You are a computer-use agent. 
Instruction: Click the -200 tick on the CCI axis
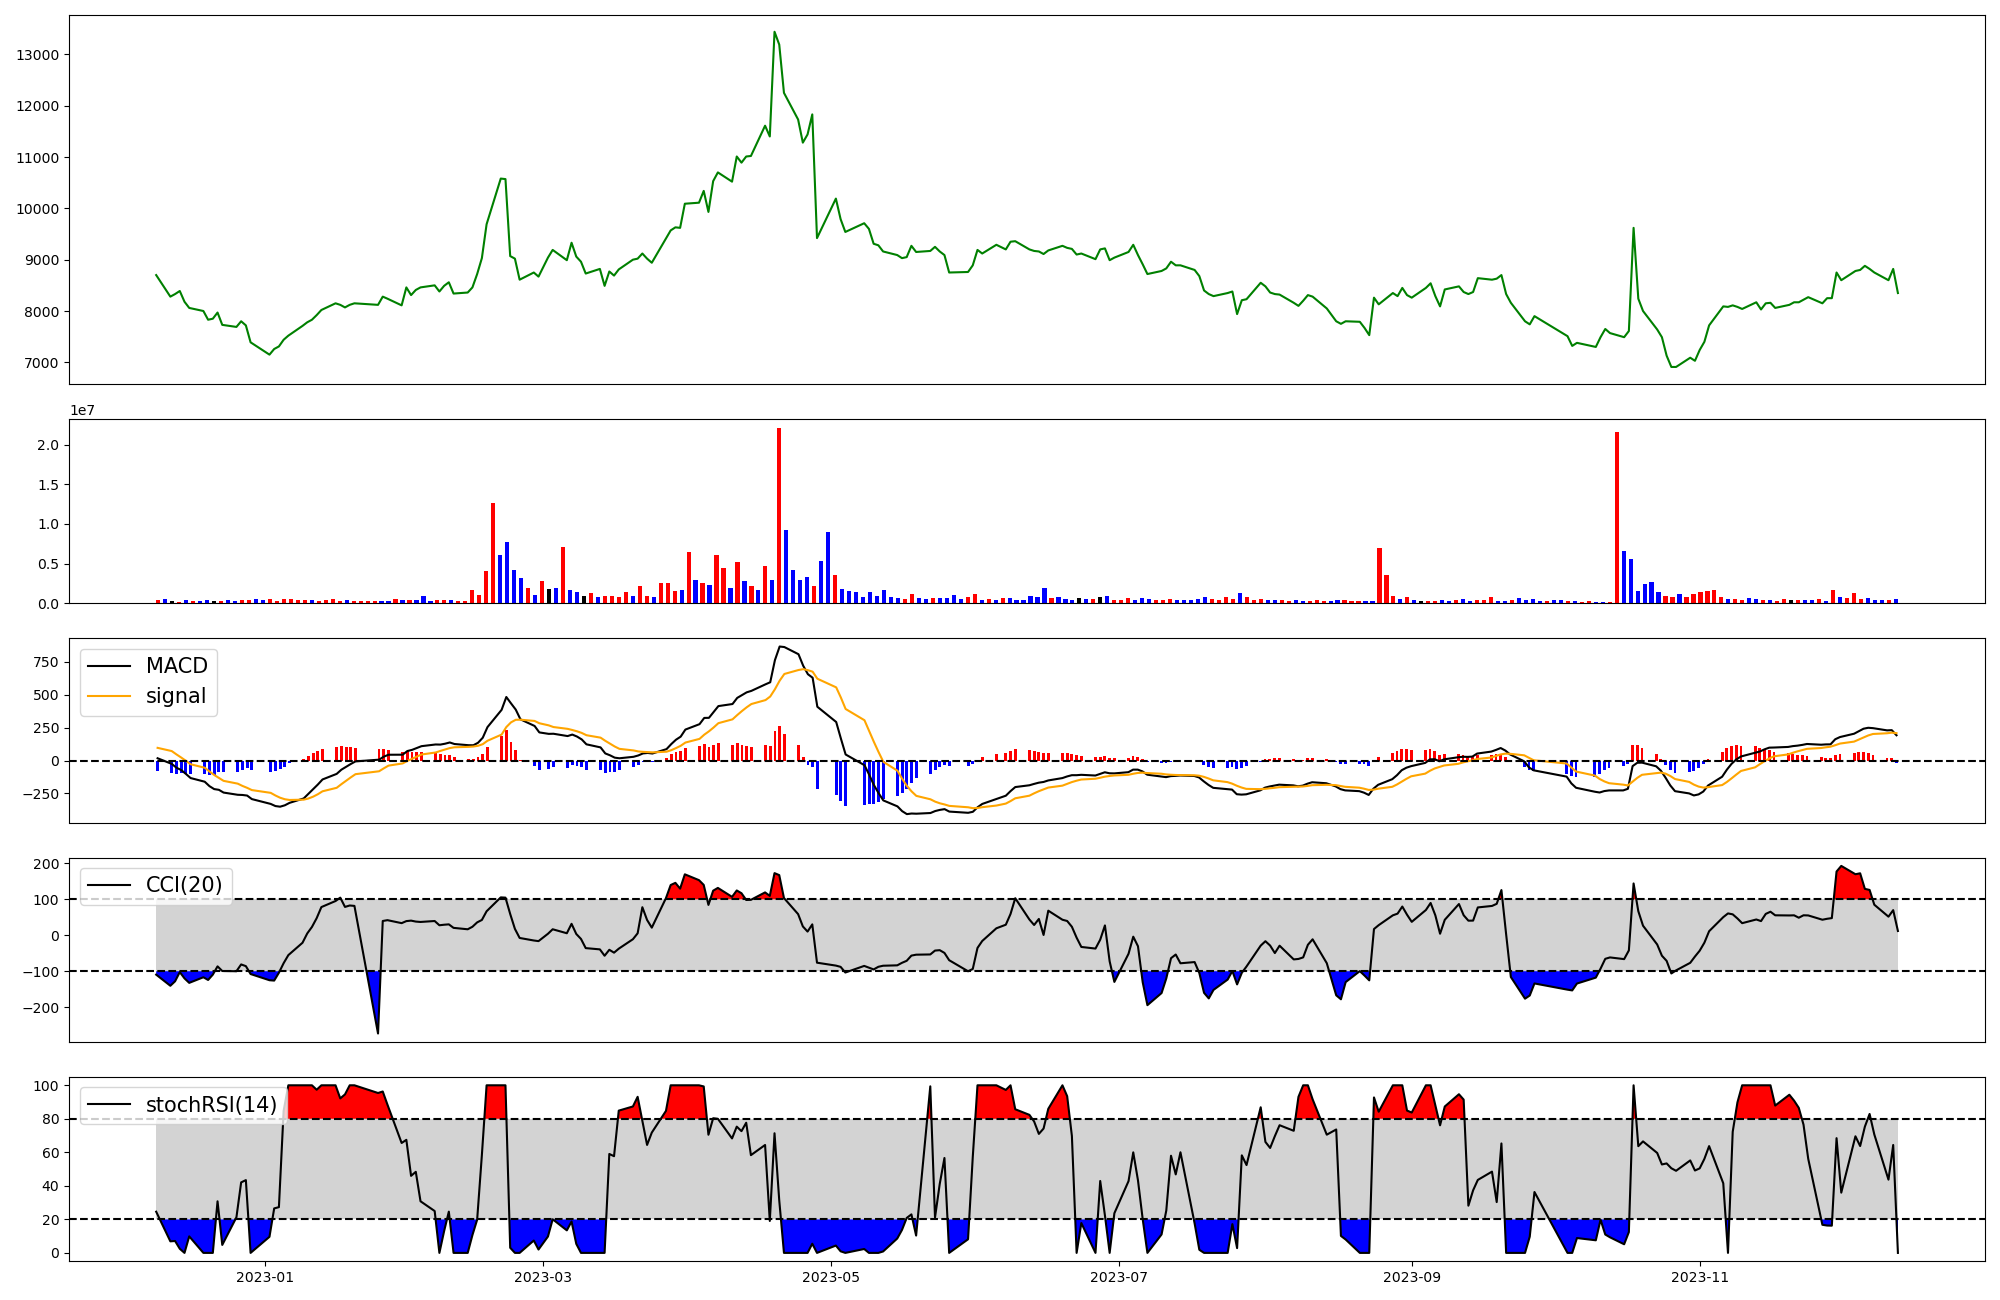coord(40,1008)
